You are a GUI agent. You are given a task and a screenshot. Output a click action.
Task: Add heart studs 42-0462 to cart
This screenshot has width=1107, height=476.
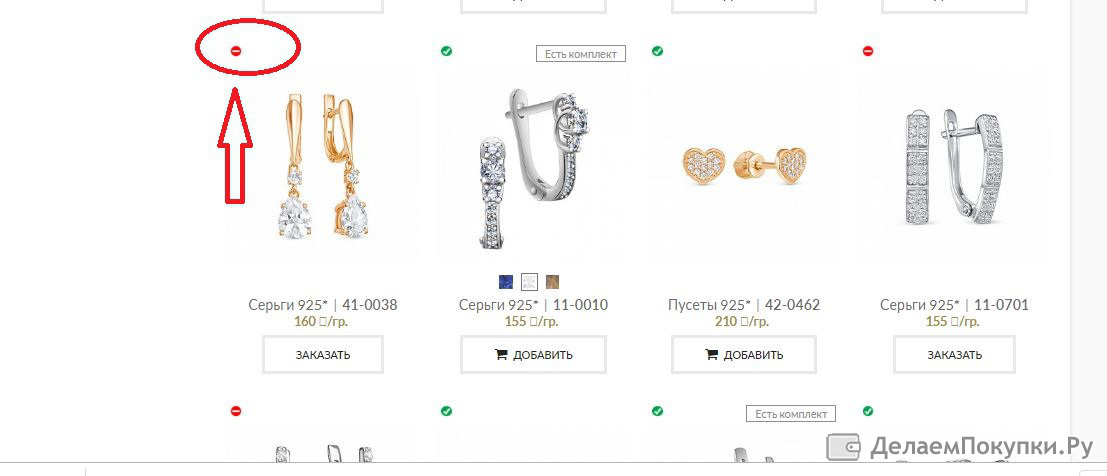pyautogui.click(x=744, y=355)
